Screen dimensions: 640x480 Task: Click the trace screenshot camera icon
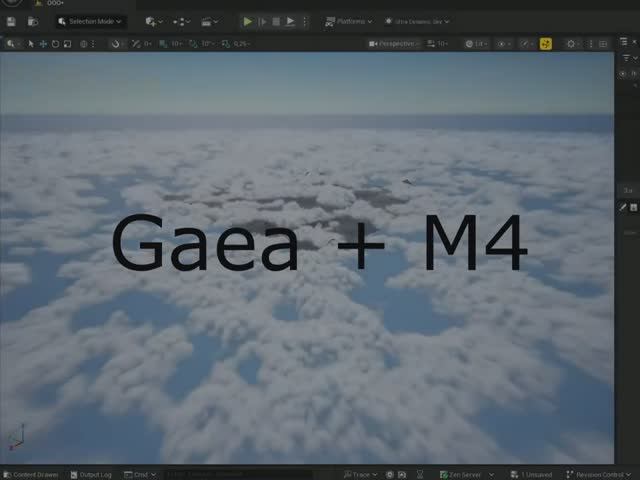(x=402, y=475)
